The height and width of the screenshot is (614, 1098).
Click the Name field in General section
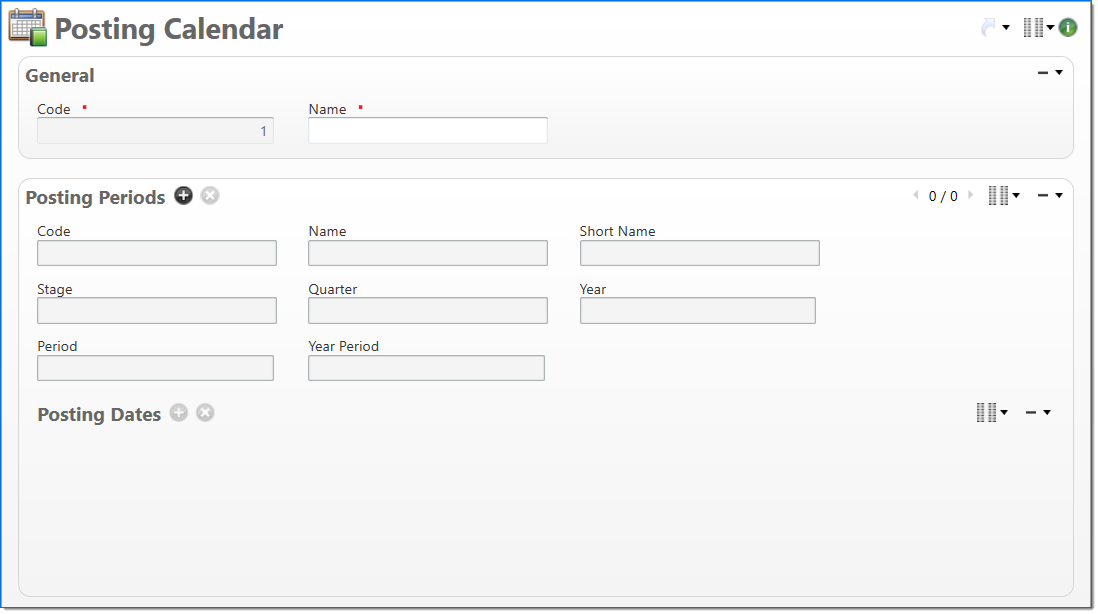click(427, 131)
